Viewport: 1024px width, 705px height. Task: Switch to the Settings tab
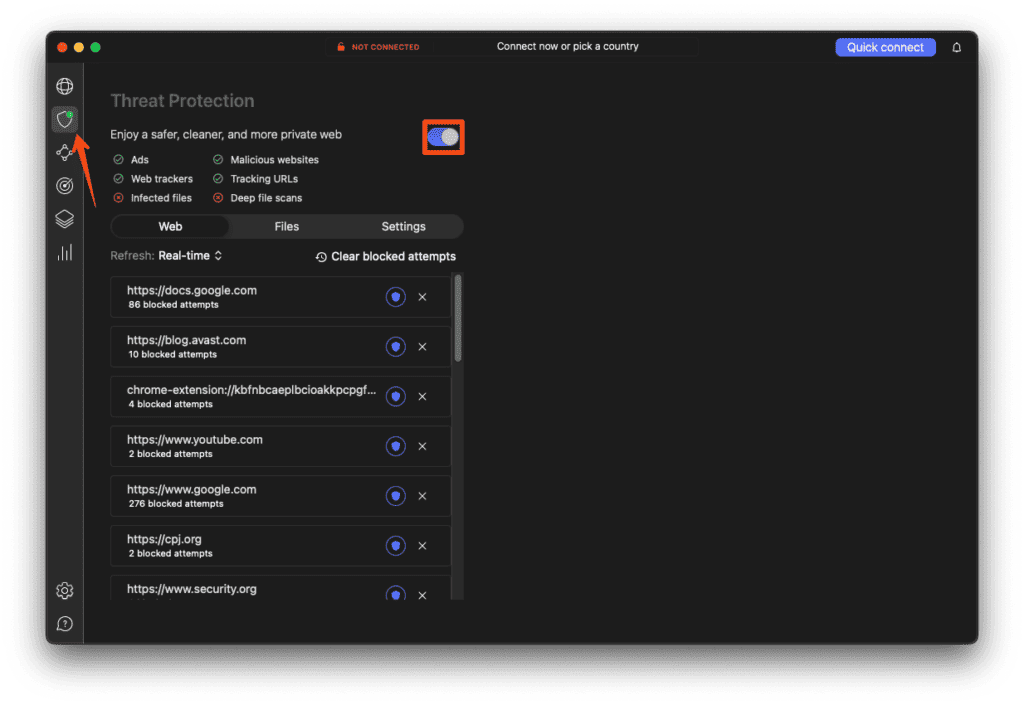(x=404, y=227)
